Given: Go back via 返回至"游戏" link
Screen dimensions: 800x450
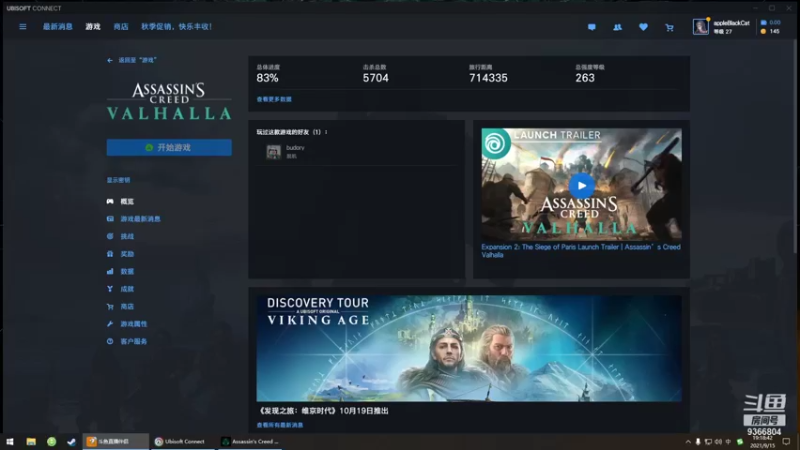Looking at the screenshot, I should (x=132, y=60).
